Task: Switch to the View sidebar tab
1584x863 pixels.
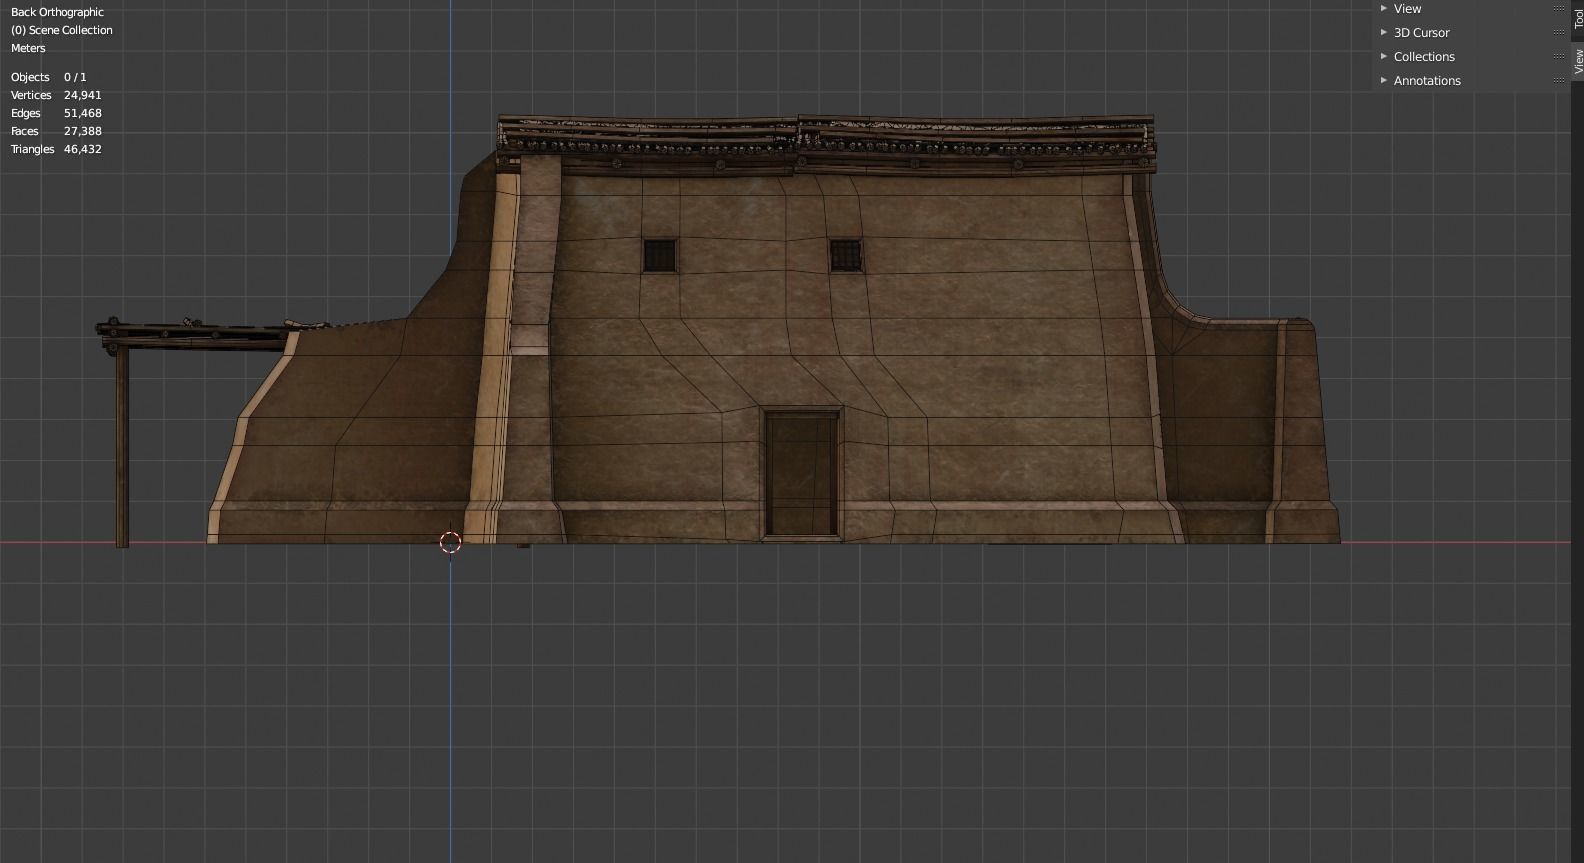Action: coord(1578,62)
